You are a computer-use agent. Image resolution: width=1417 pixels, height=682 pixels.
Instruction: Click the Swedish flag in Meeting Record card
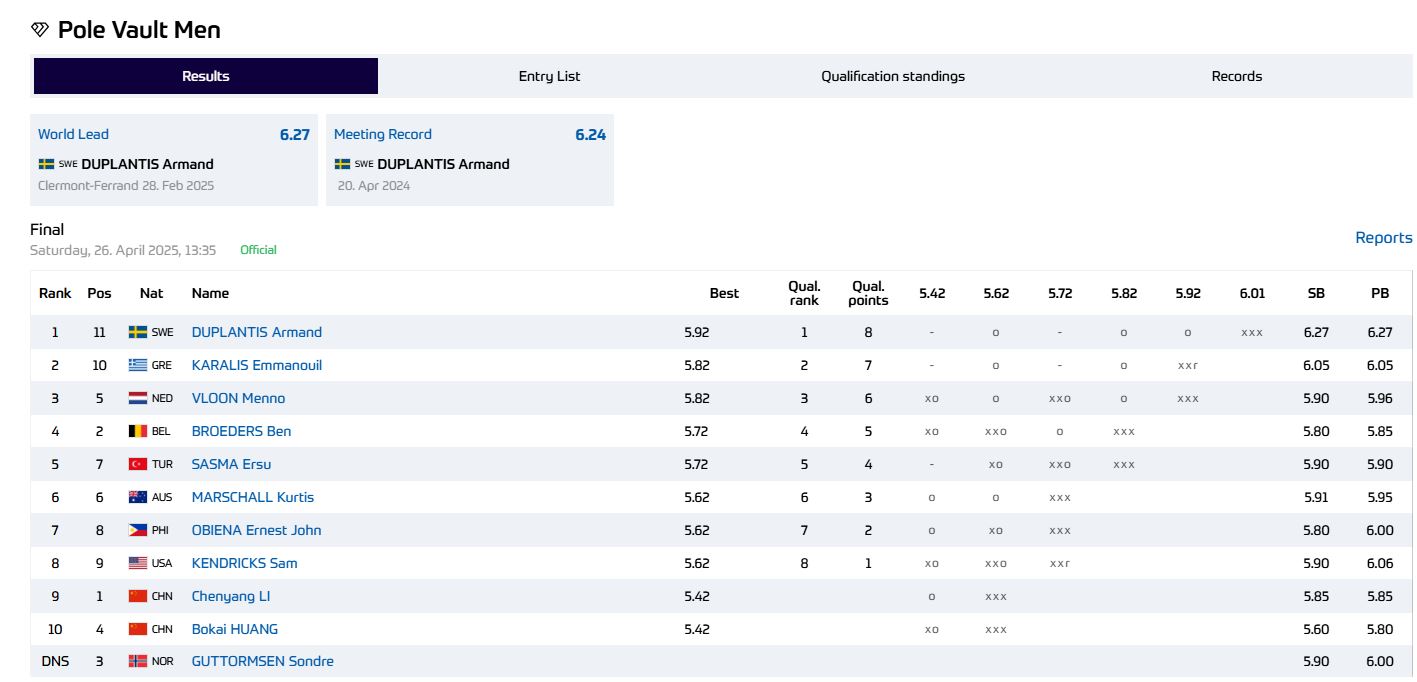[342, 164]
